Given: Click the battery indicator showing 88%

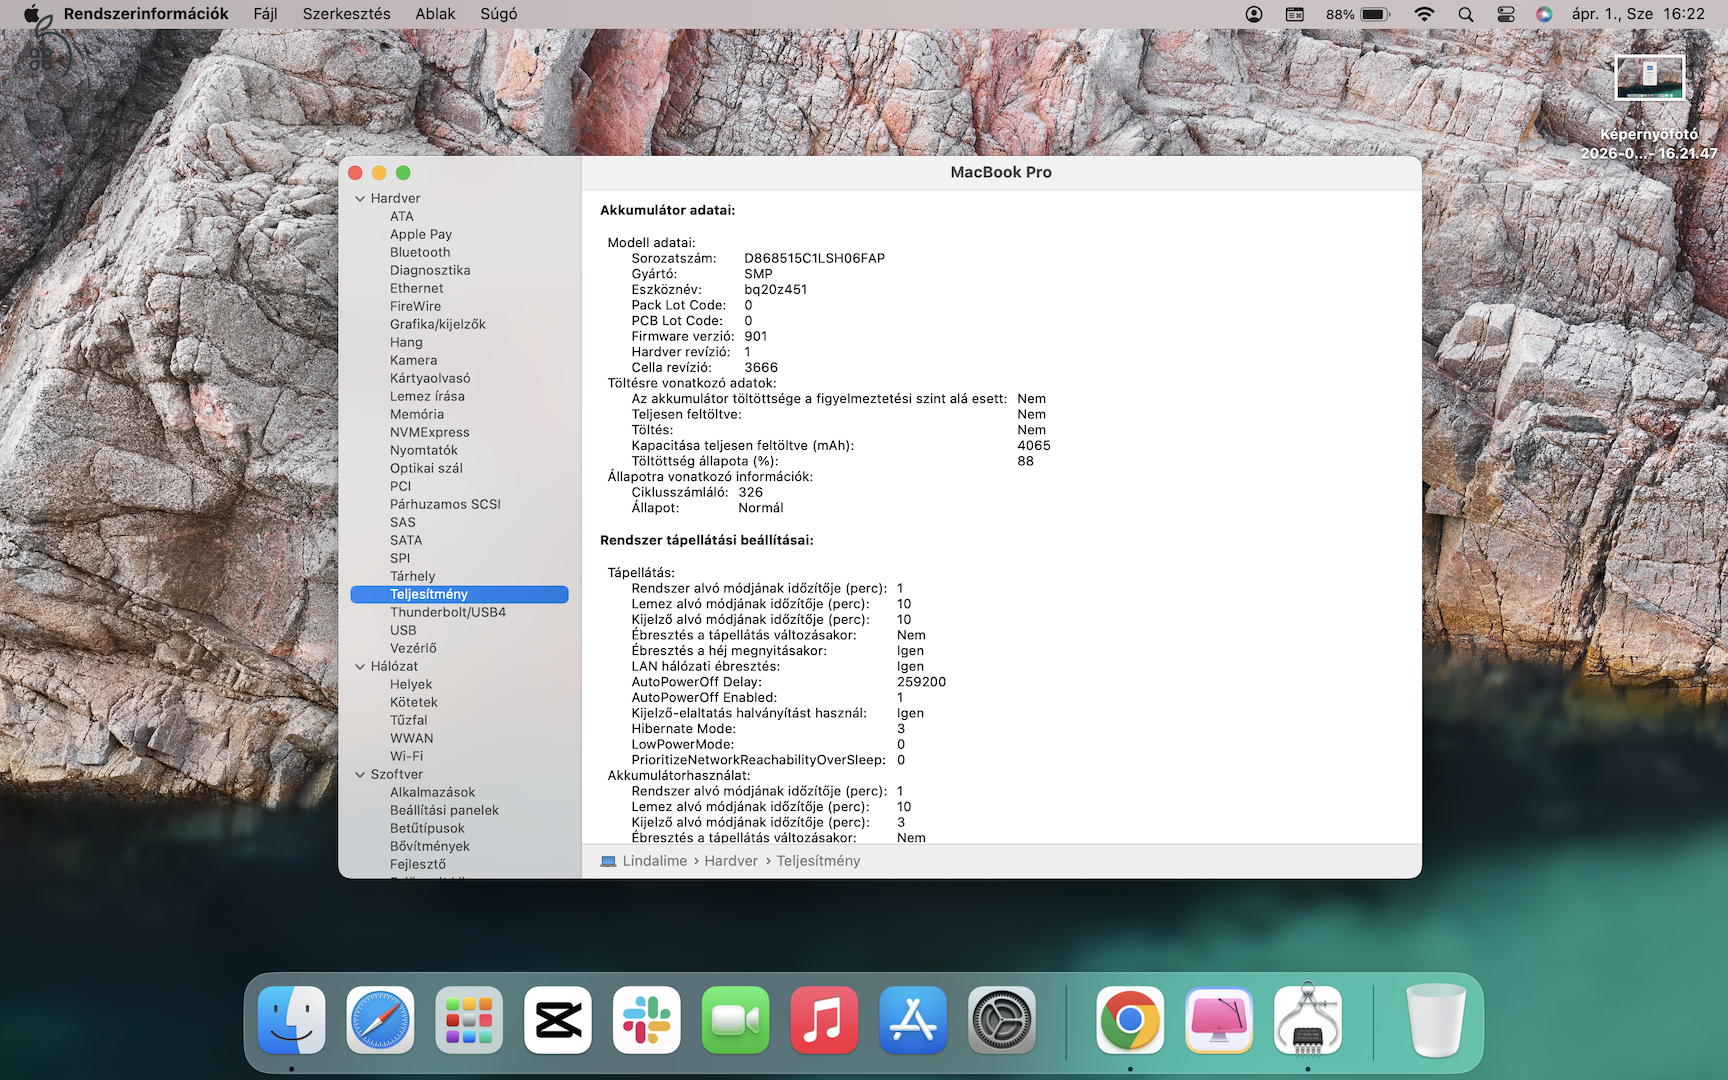Looking at the screenshot, I should (1360, 14).
